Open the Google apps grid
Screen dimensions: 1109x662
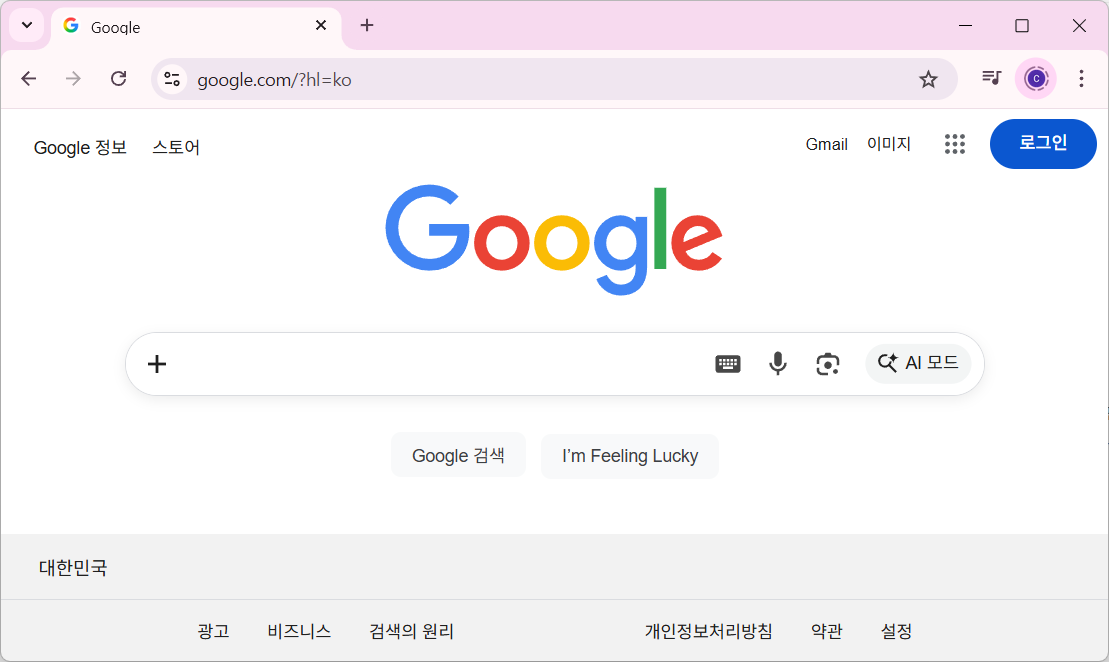coord(955,144)
